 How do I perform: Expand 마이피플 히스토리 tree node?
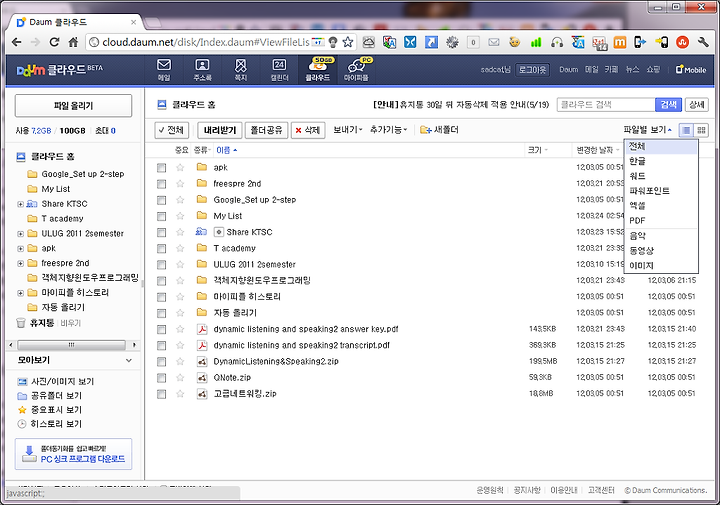pyautogui.click(x=20, y=293)
